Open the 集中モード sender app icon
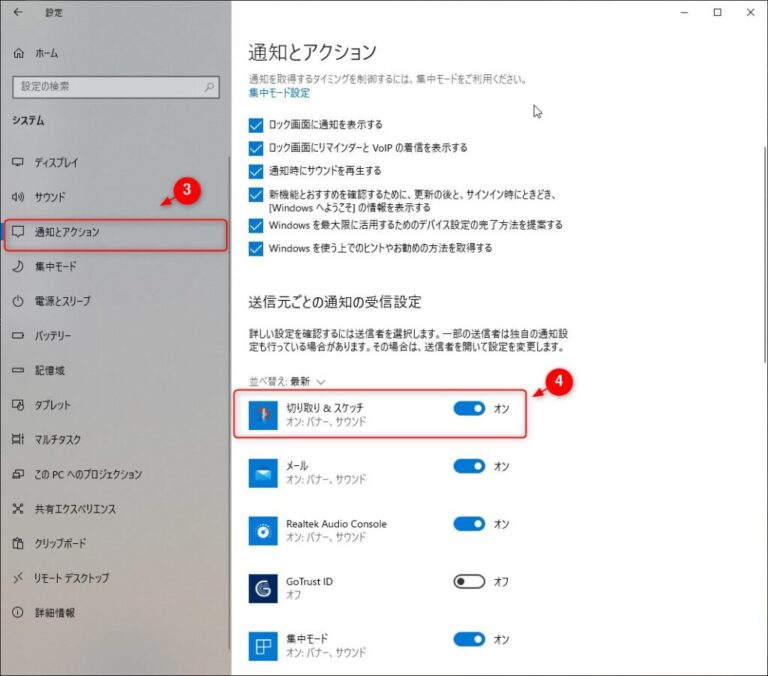The width and height of the screenshot is (768, 676). tap(263, 647)
